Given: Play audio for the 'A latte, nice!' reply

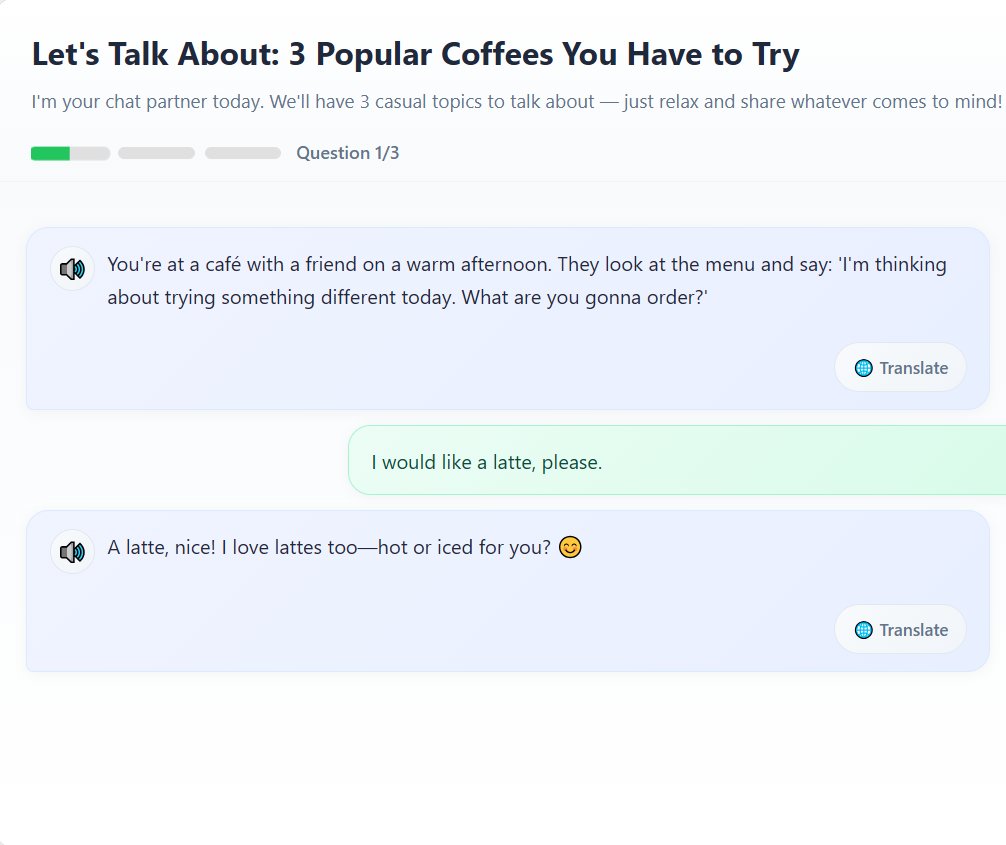Looking at the screenshot, I should (x=72, y=551).
